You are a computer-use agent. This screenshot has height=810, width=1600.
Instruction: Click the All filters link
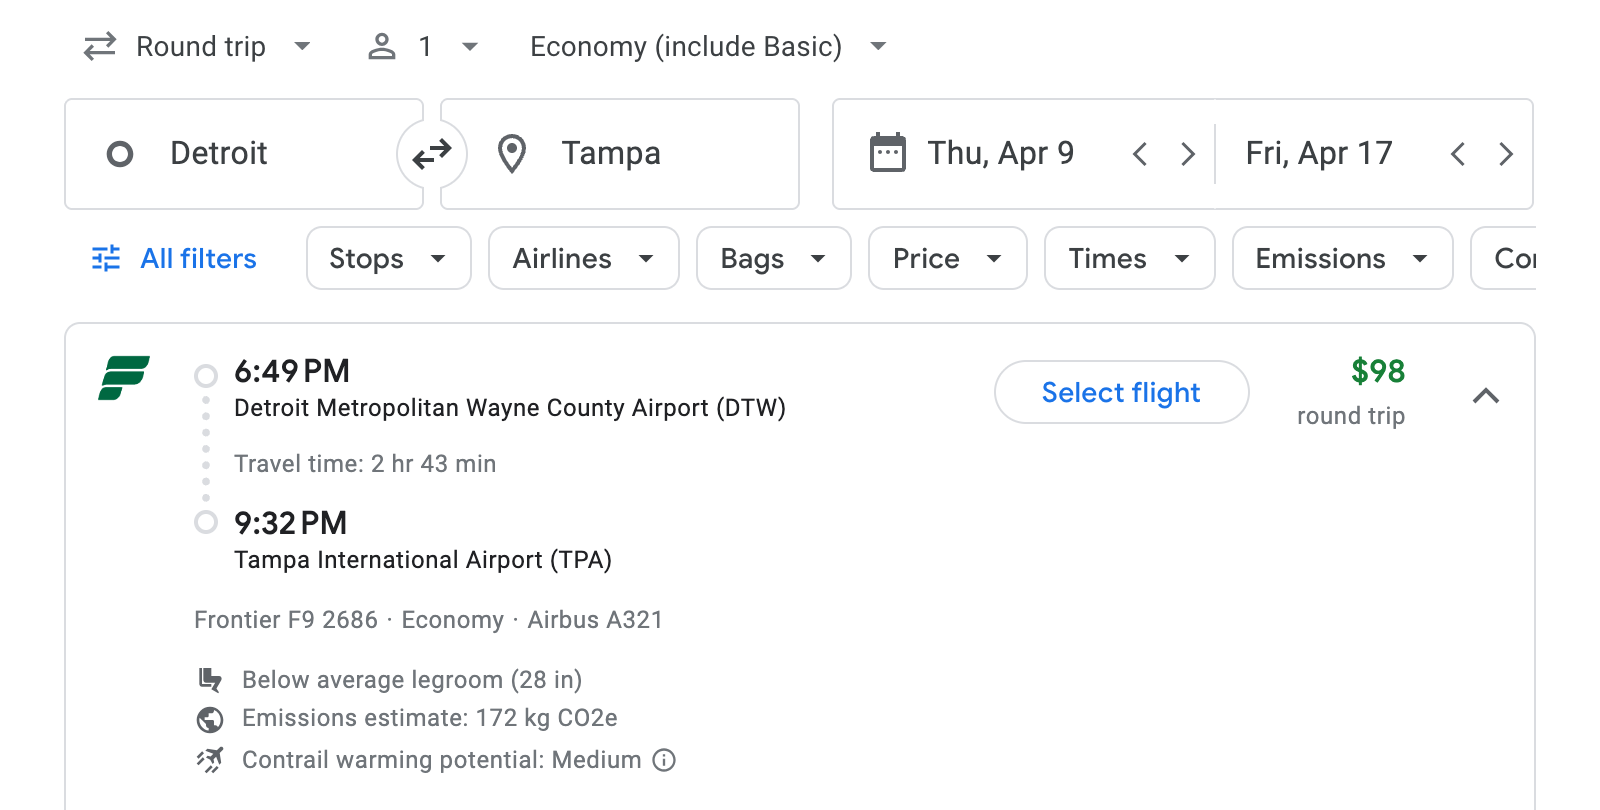(x=197, y=258)
